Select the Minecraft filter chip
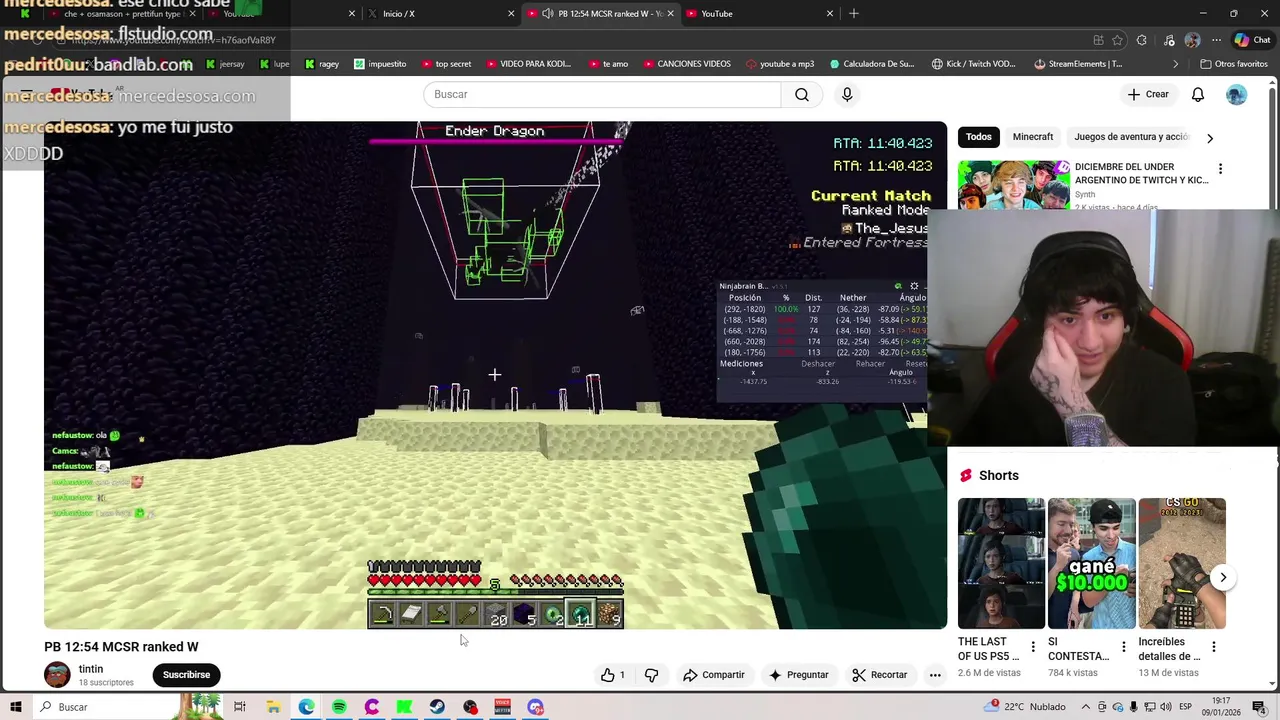The height and width of the screenshot is (720, 1280). click(x=1033, y=137)
